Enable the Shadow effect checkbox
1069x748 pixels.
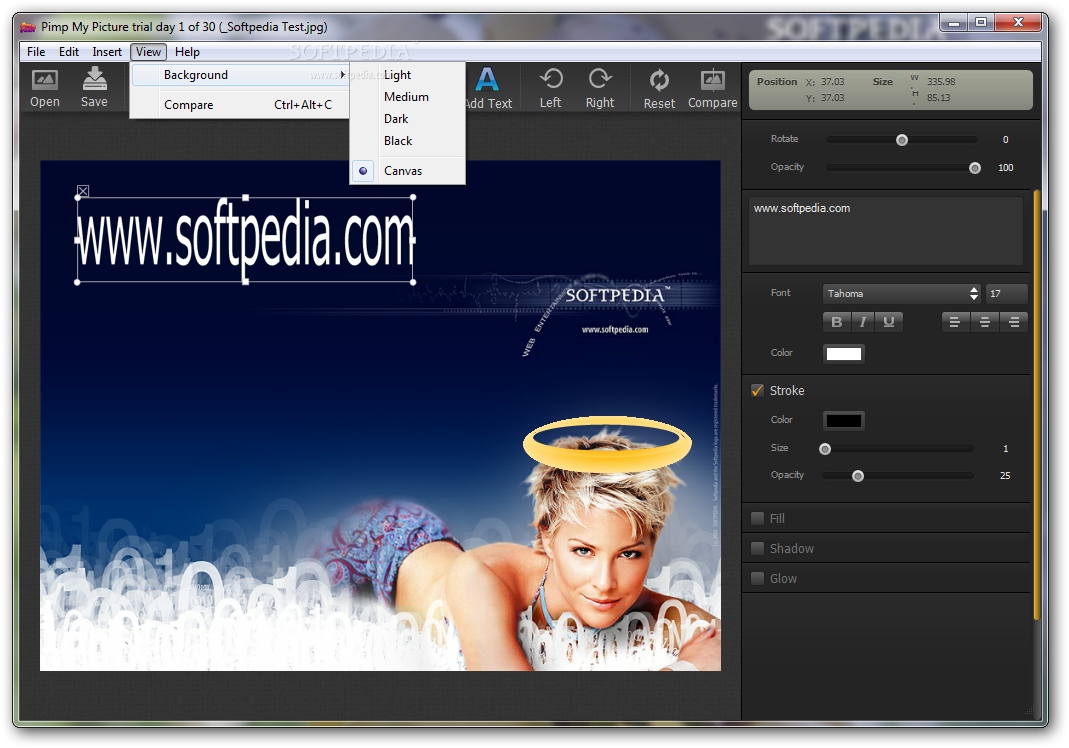click(757, 548)
